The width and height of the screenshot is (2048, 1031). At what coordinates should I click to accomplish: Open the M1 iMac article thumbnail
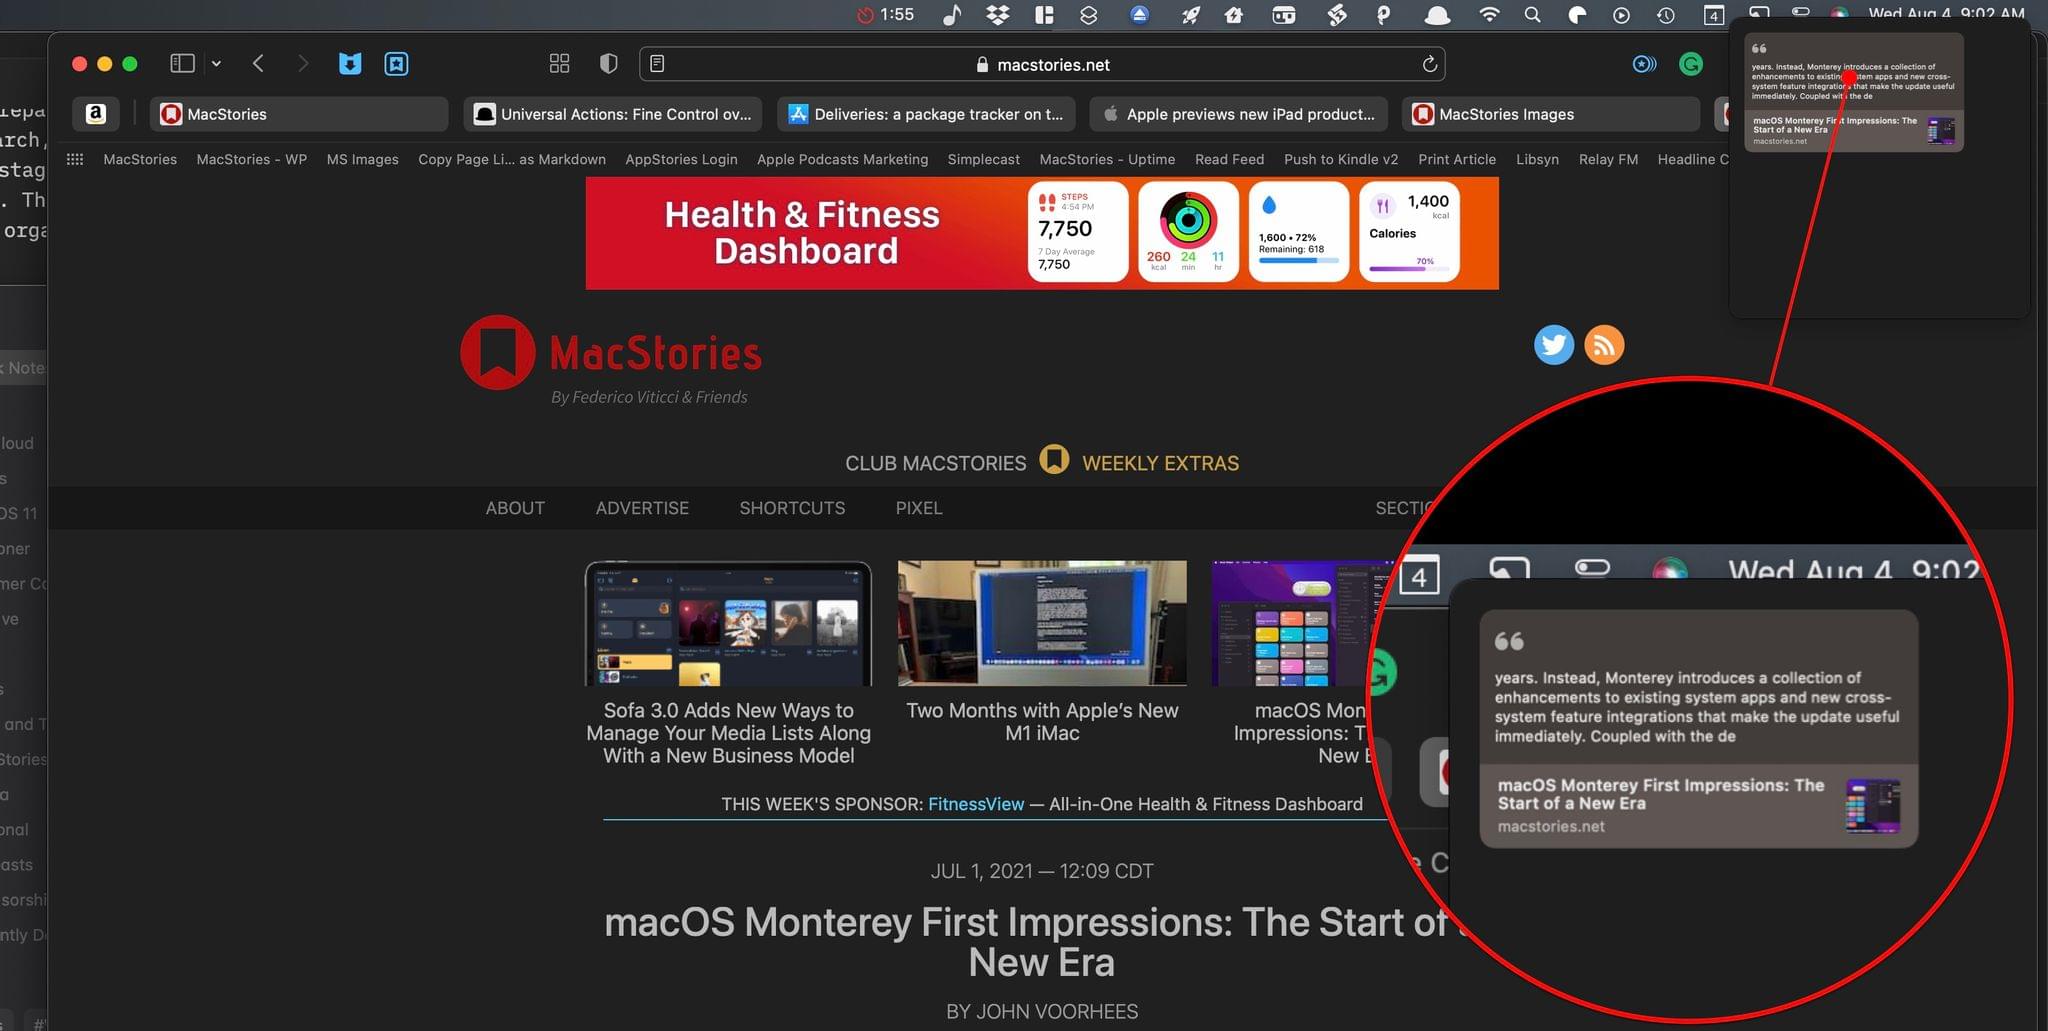(x=1042, y=623)
